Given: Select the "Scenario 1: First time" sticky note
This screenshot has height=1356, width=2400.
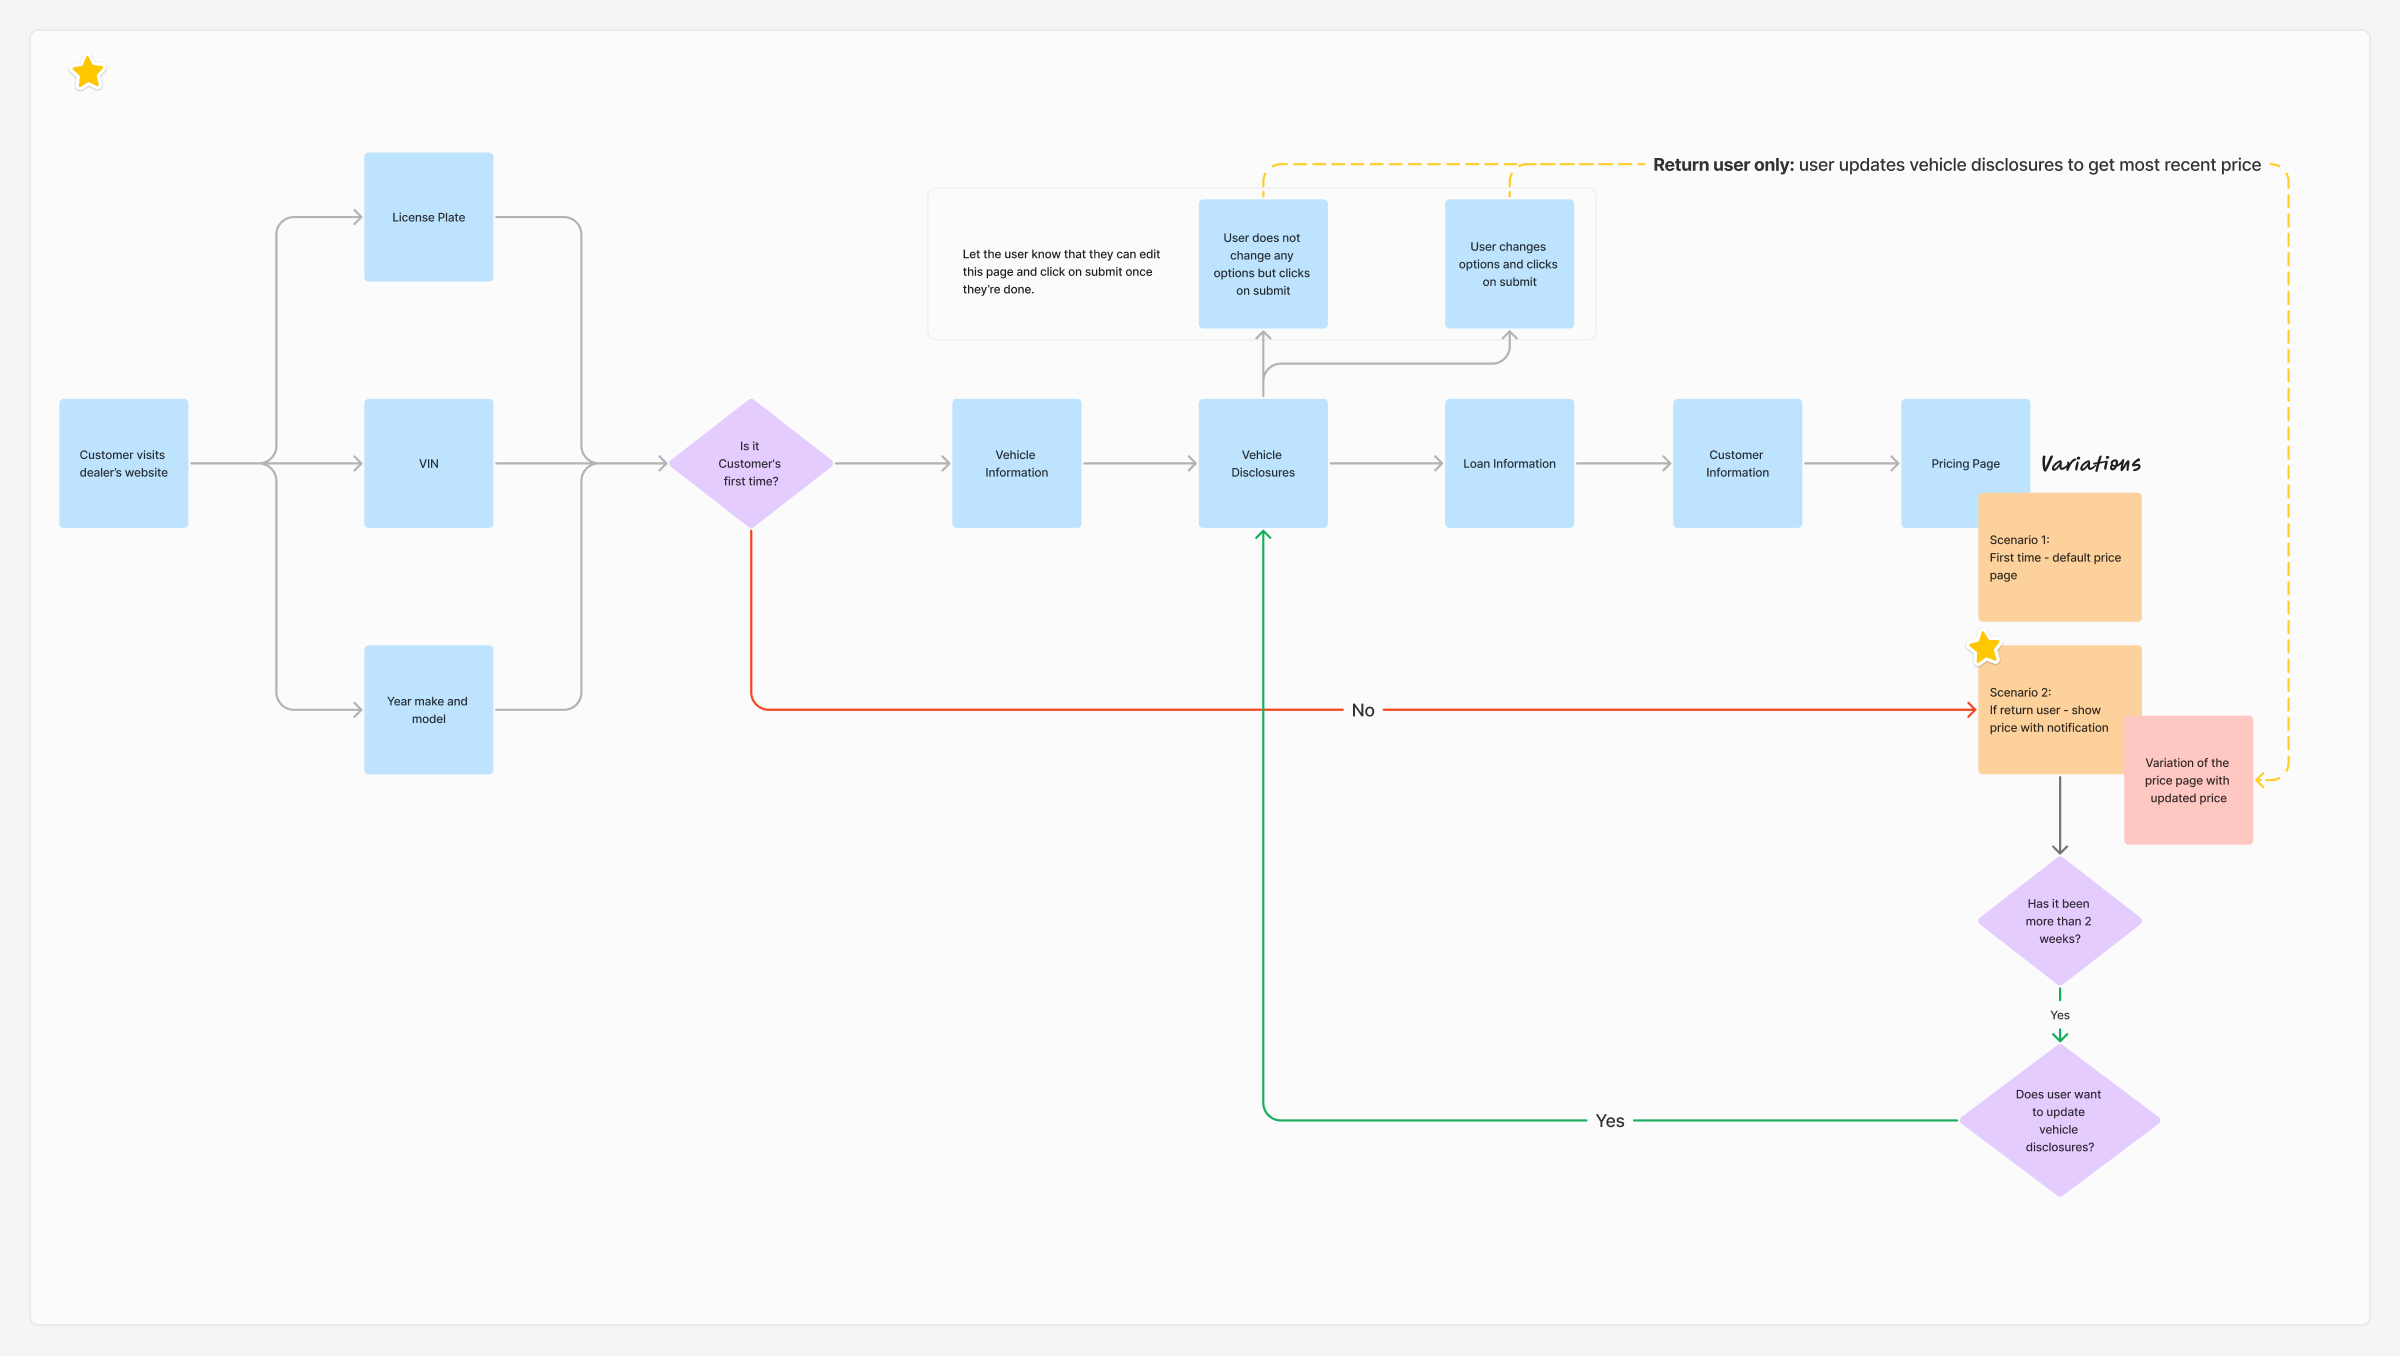Looking at the screenshot, I should [2060, 557].
